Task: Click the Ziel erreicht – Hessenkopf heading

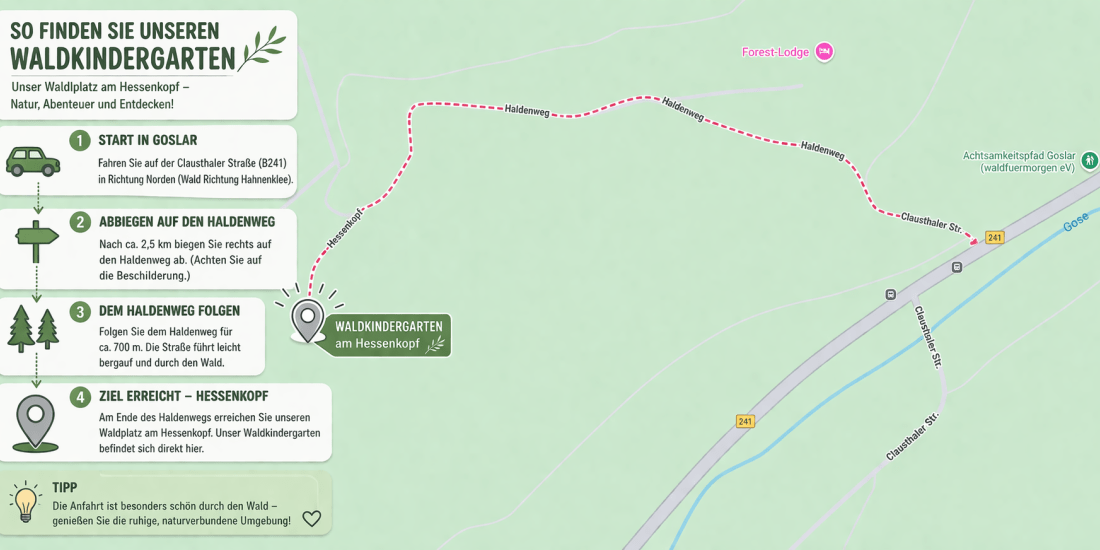Action: click(184, 396)
